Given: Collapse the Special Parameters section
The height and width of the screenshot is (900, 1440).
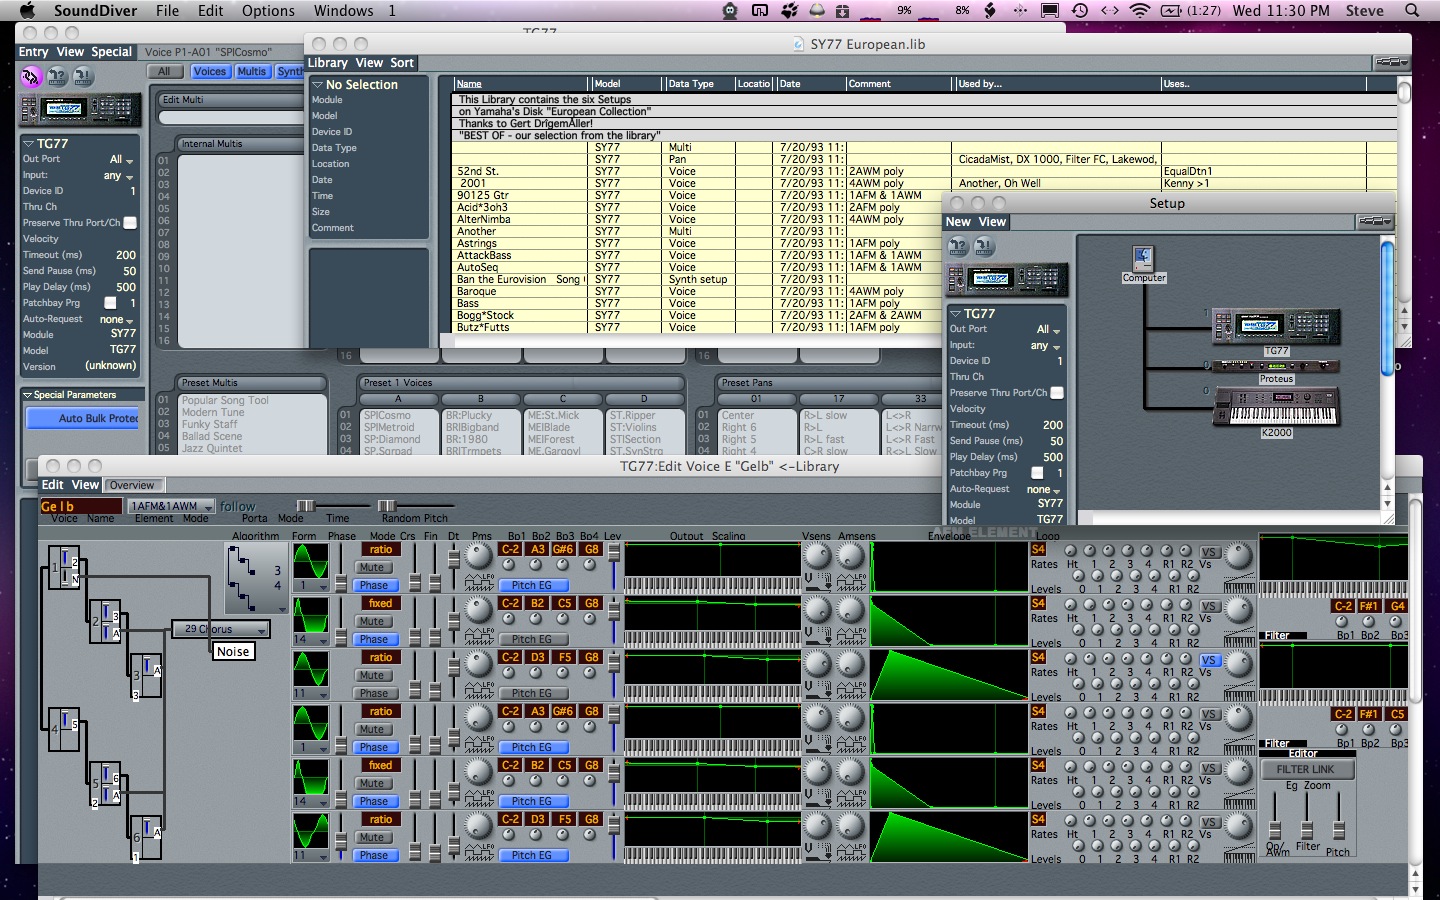Looking at the screenshot, I should [x=27, y=395].
